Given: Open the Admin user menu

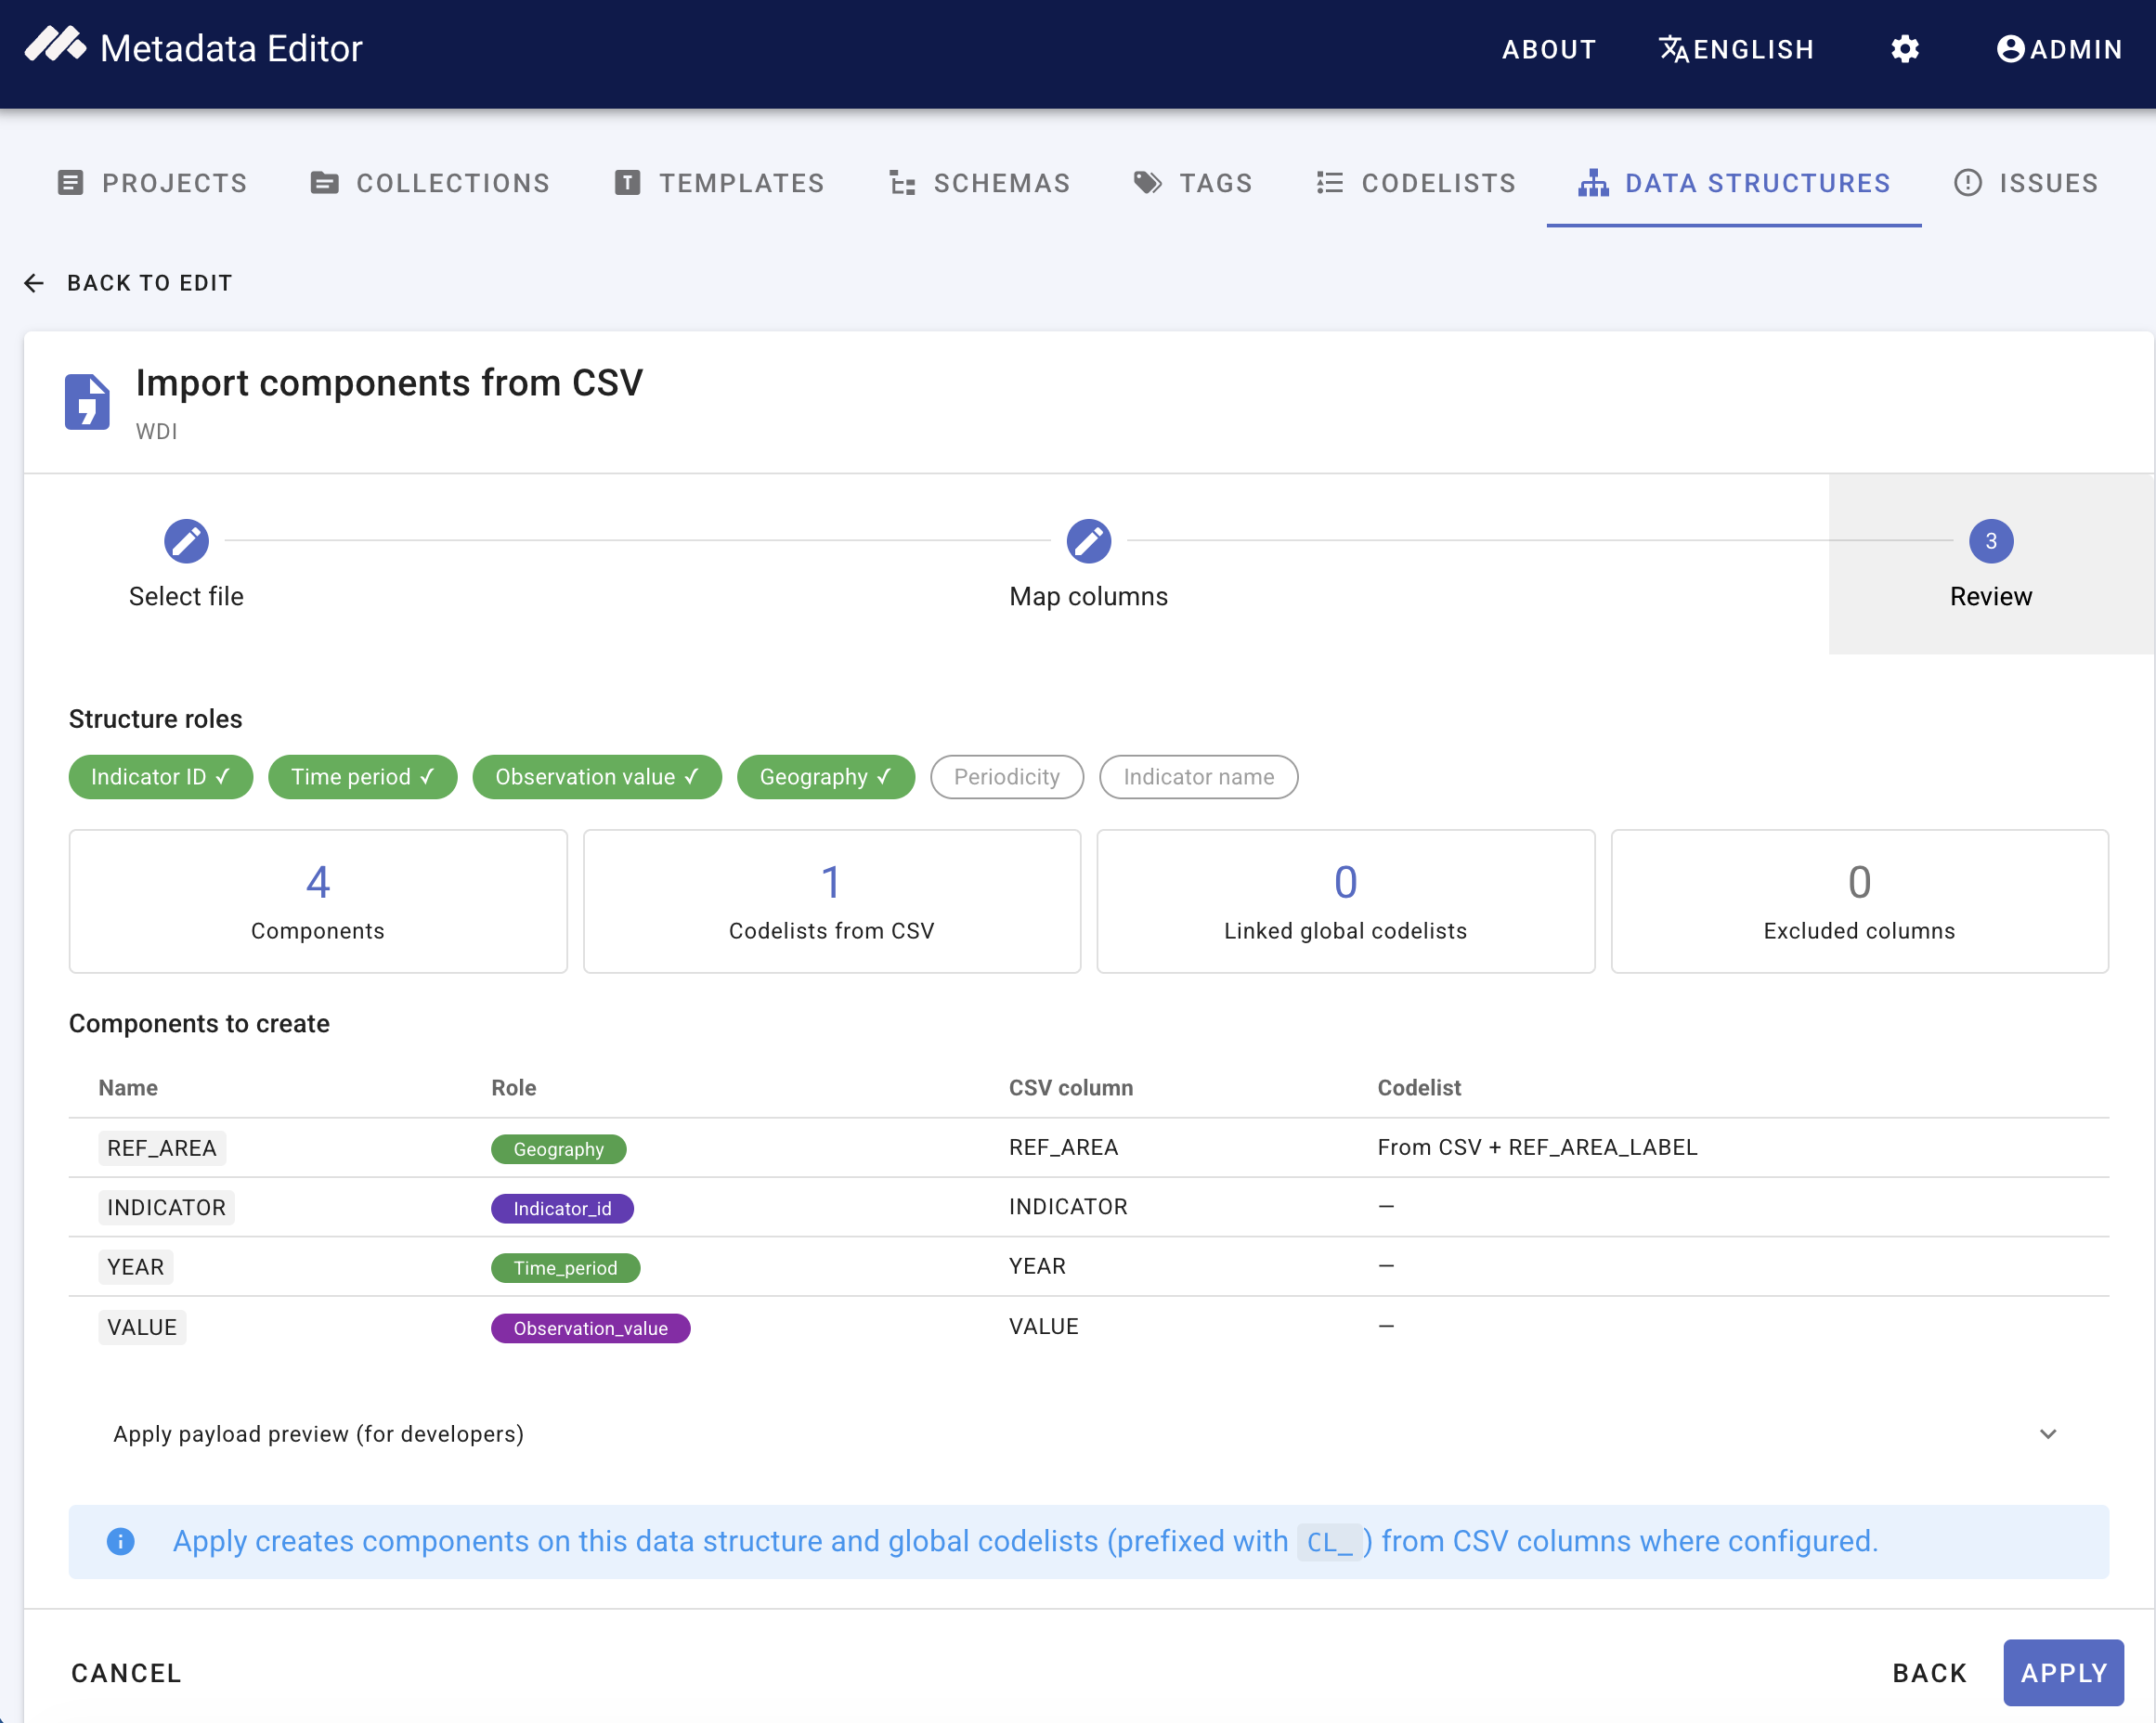Looking at the screenshot, I should point(2059,49).
